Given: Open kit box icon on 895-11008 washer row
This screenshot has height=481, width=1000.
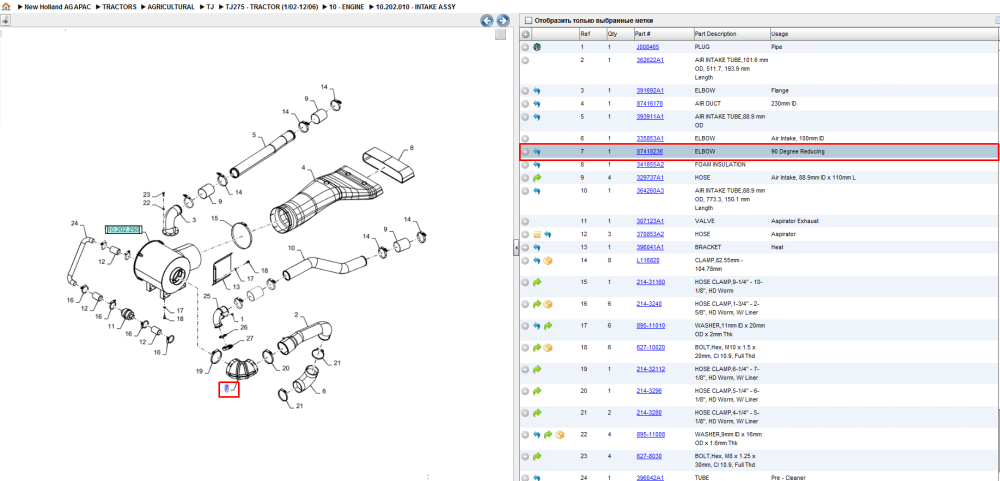Looking at the screenshot, I should 559,435.
